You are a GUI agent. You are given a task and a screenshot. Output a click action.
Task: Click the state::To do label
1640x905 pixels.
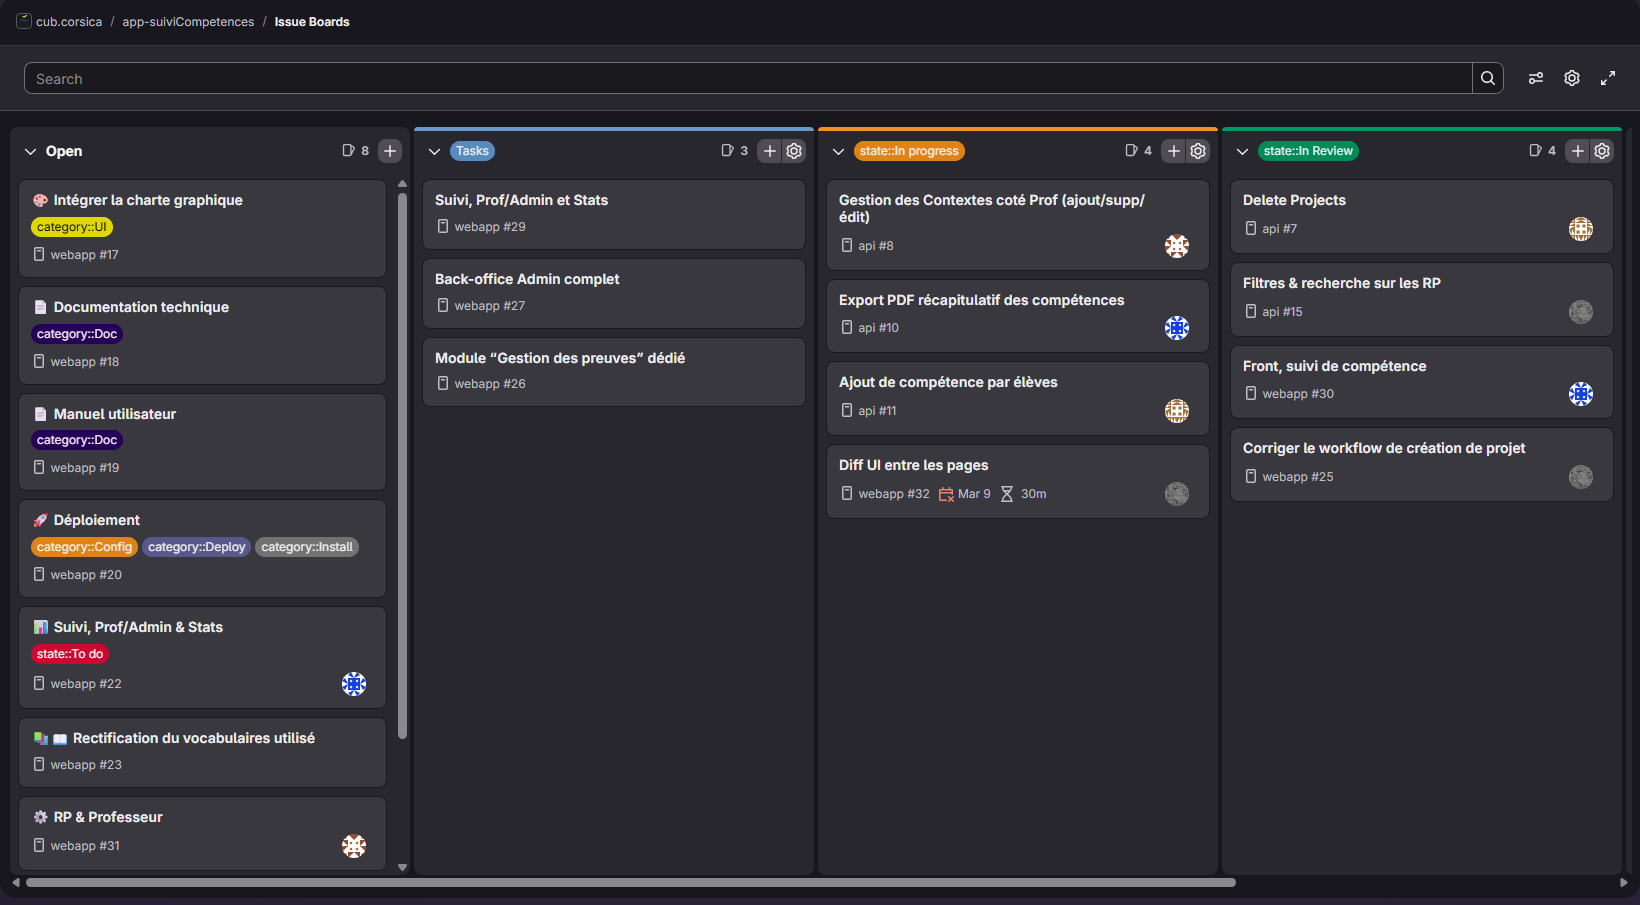(x=70, y=654)
